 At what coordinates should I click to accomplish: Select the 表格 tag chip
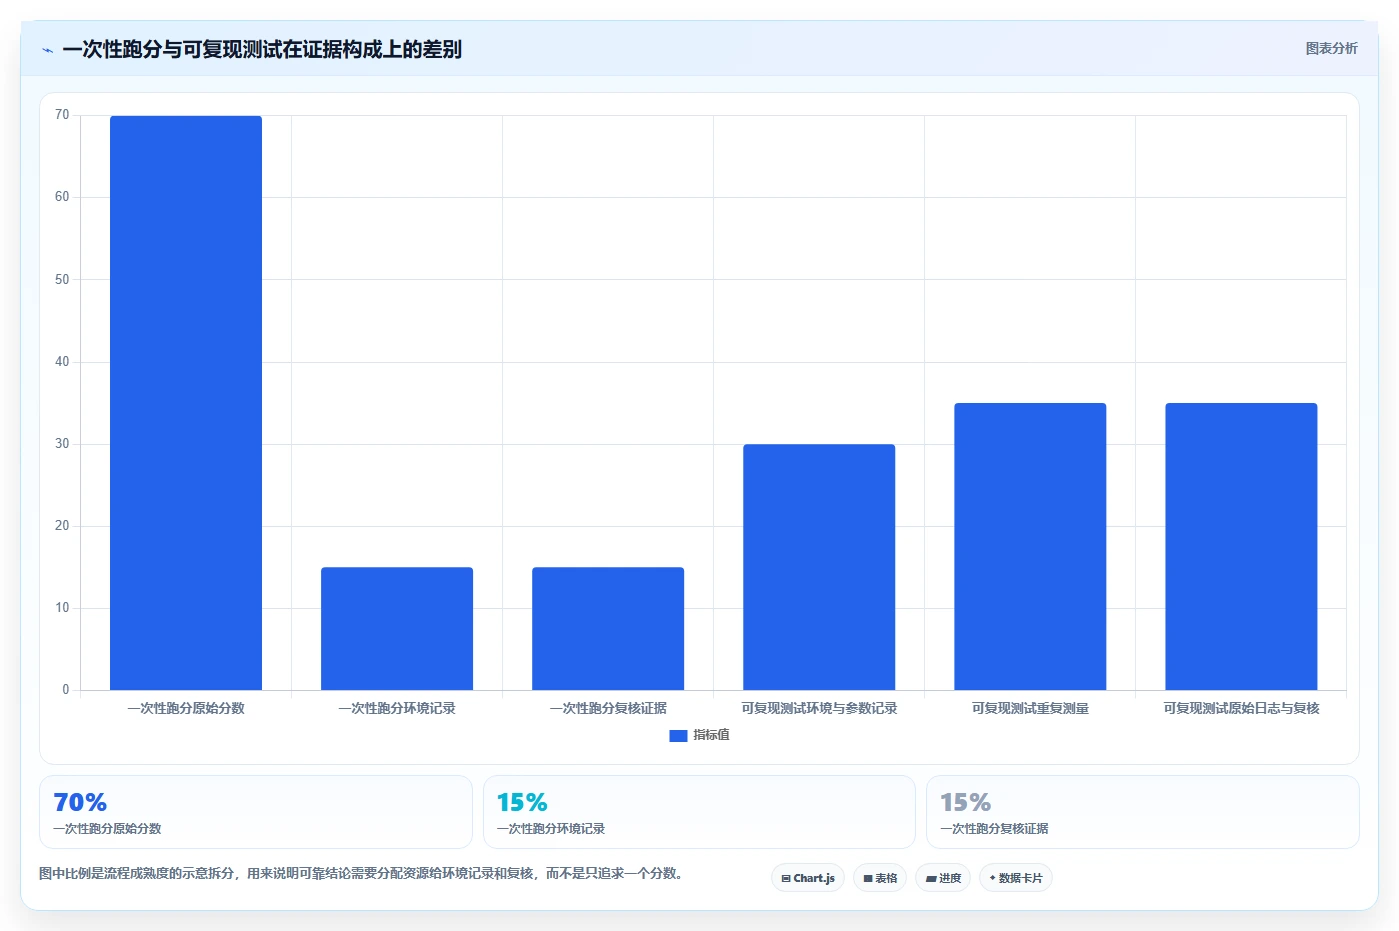880,878
